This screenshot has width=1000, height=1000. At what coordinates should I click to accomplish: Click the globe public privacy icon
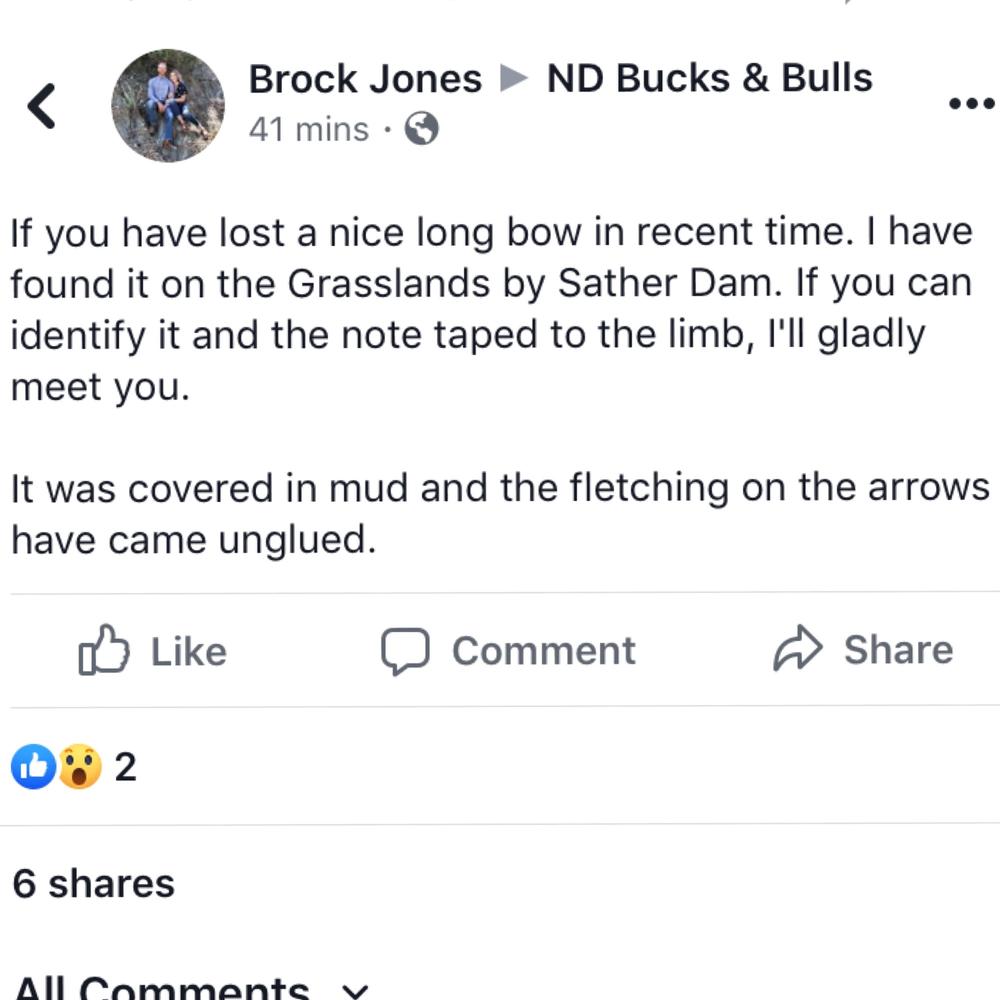pos(422,129)
